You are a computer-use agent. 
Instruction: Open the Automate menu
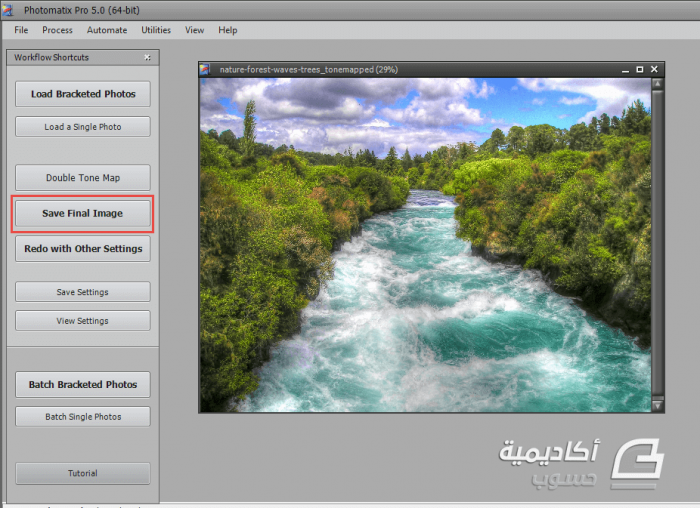[x=107, y=30]
